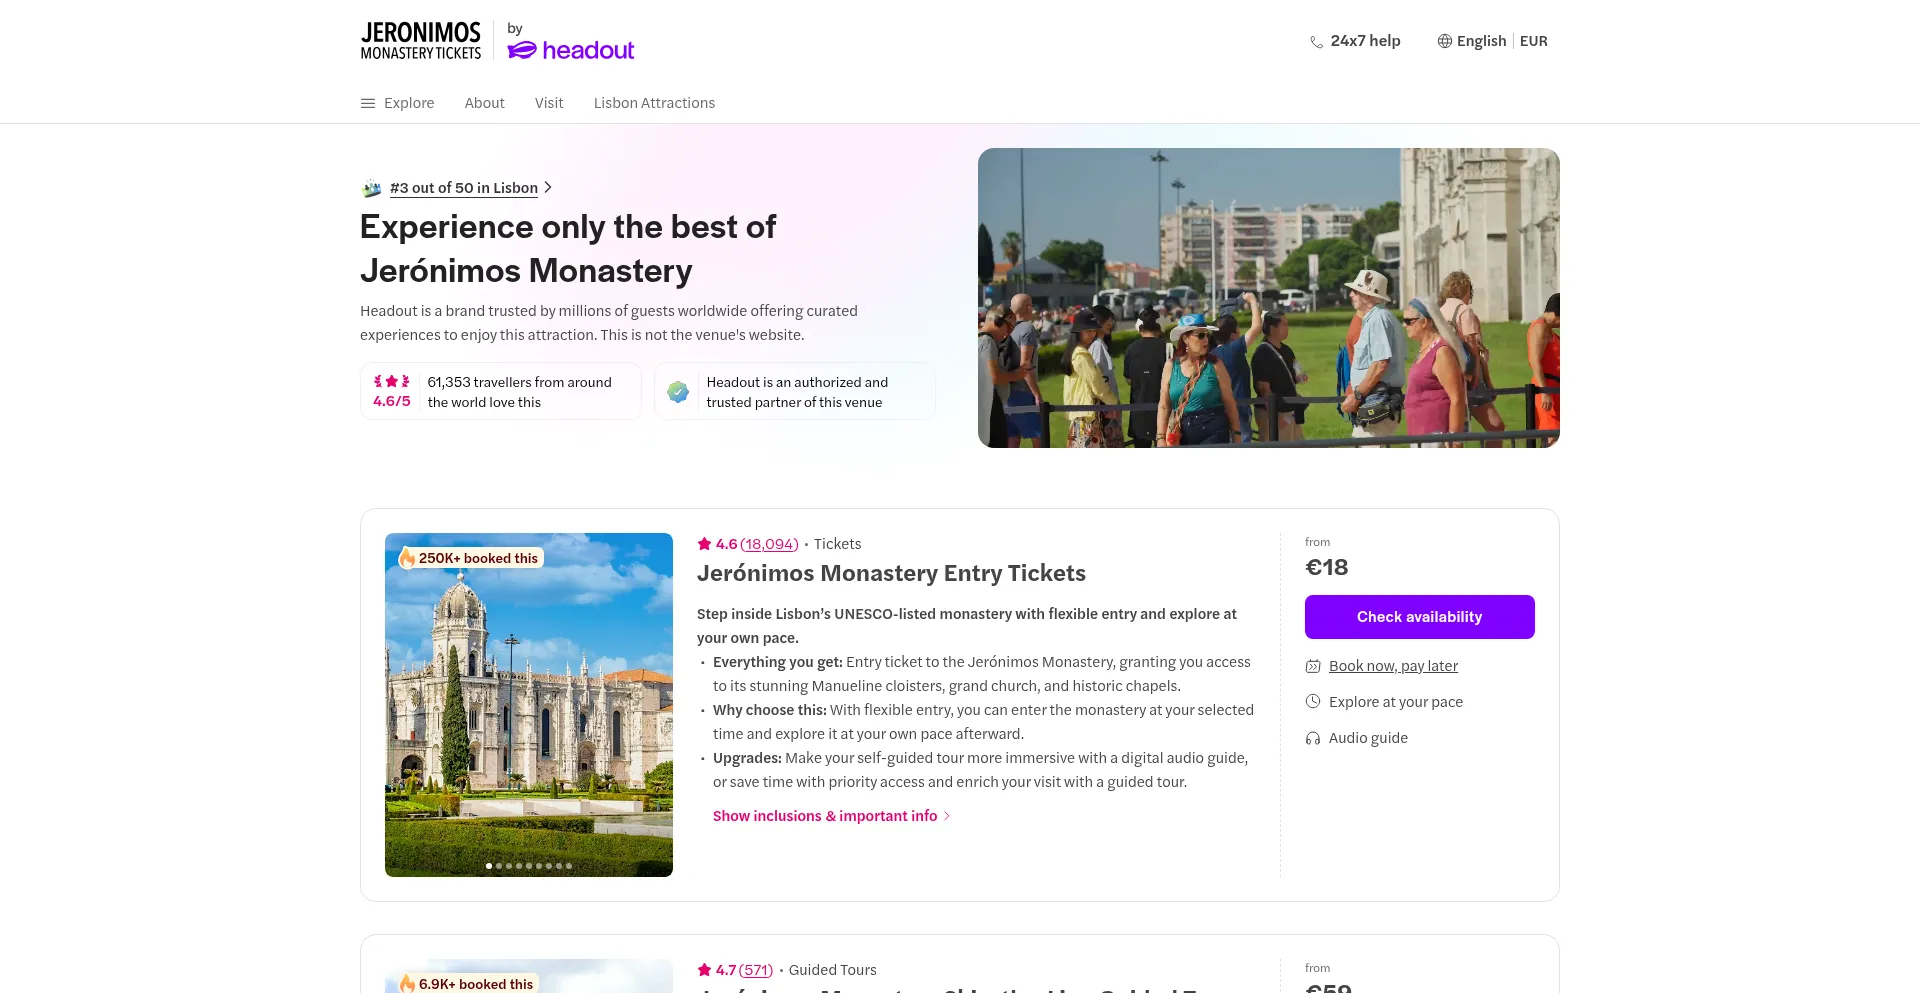The height and width of the screenshot is (993, 1920).
Task: Click the 250K+ booked this badge
Action: (471, 558)
